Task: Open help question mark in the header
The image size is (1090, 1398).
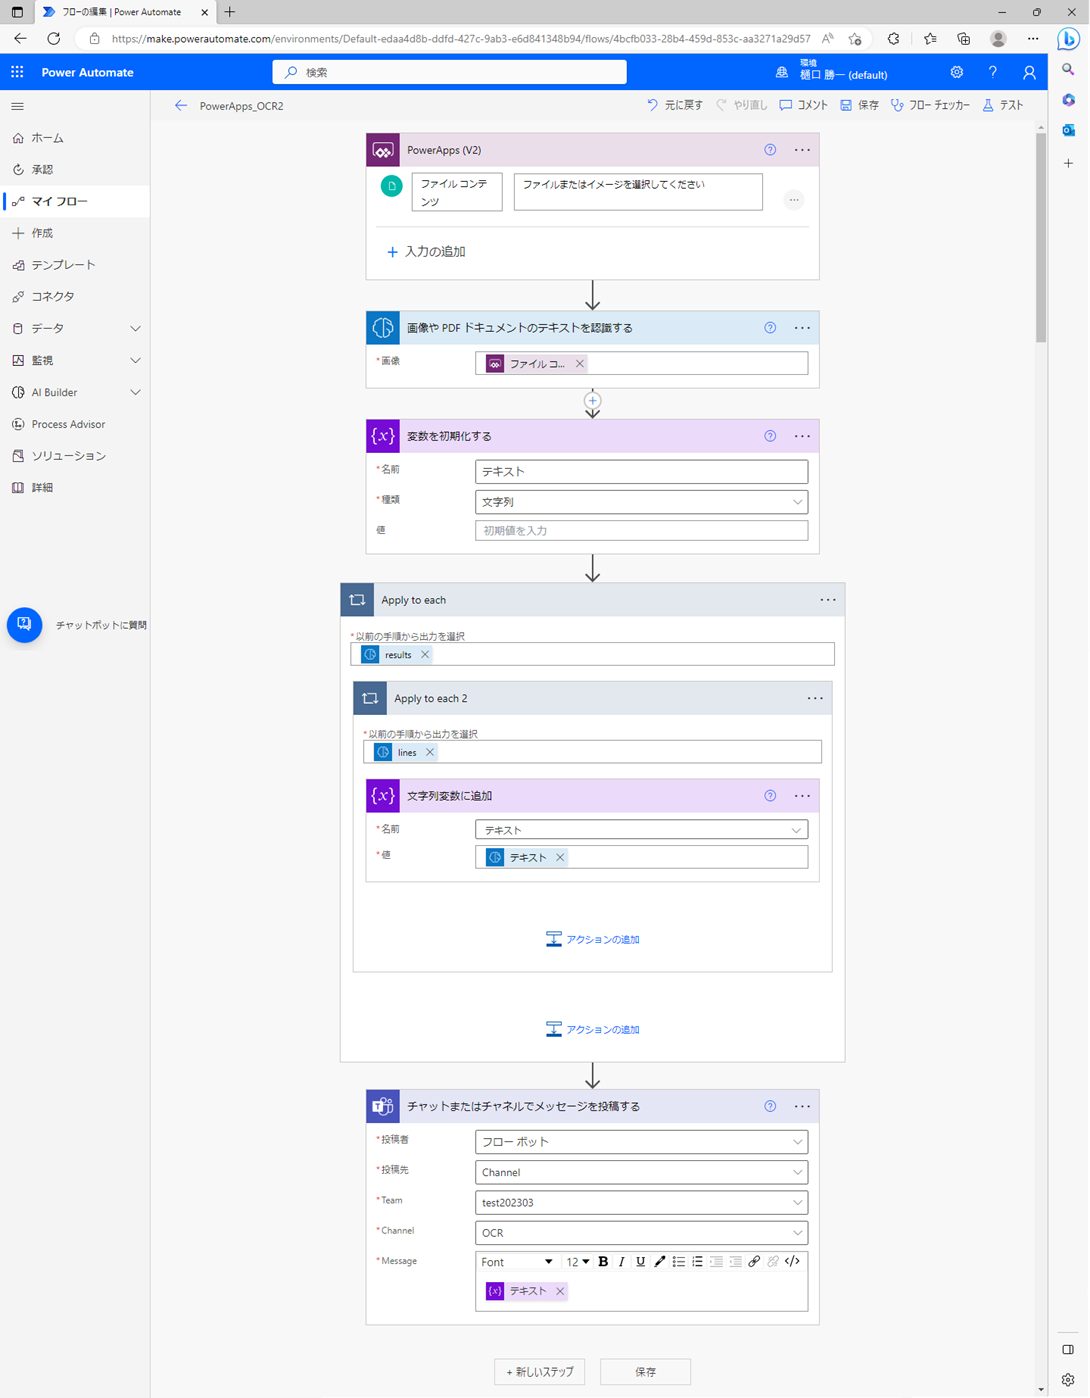Action: point(993,72)
